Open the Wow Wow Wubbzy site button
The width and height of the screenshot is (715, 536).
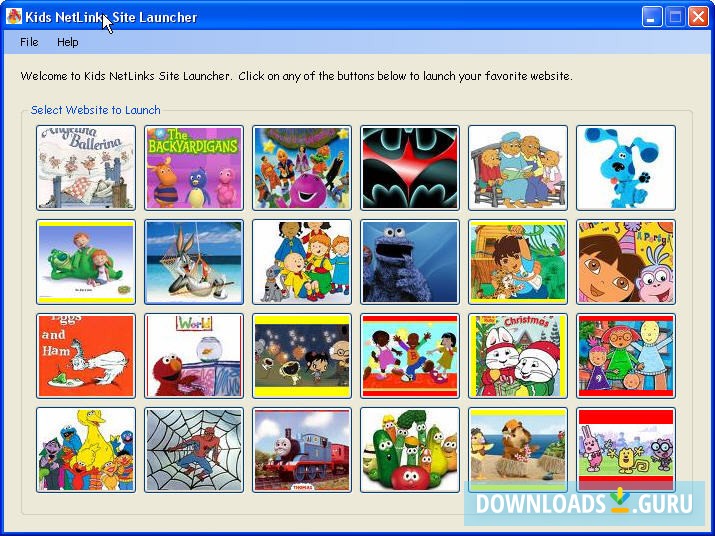(626, 450)
